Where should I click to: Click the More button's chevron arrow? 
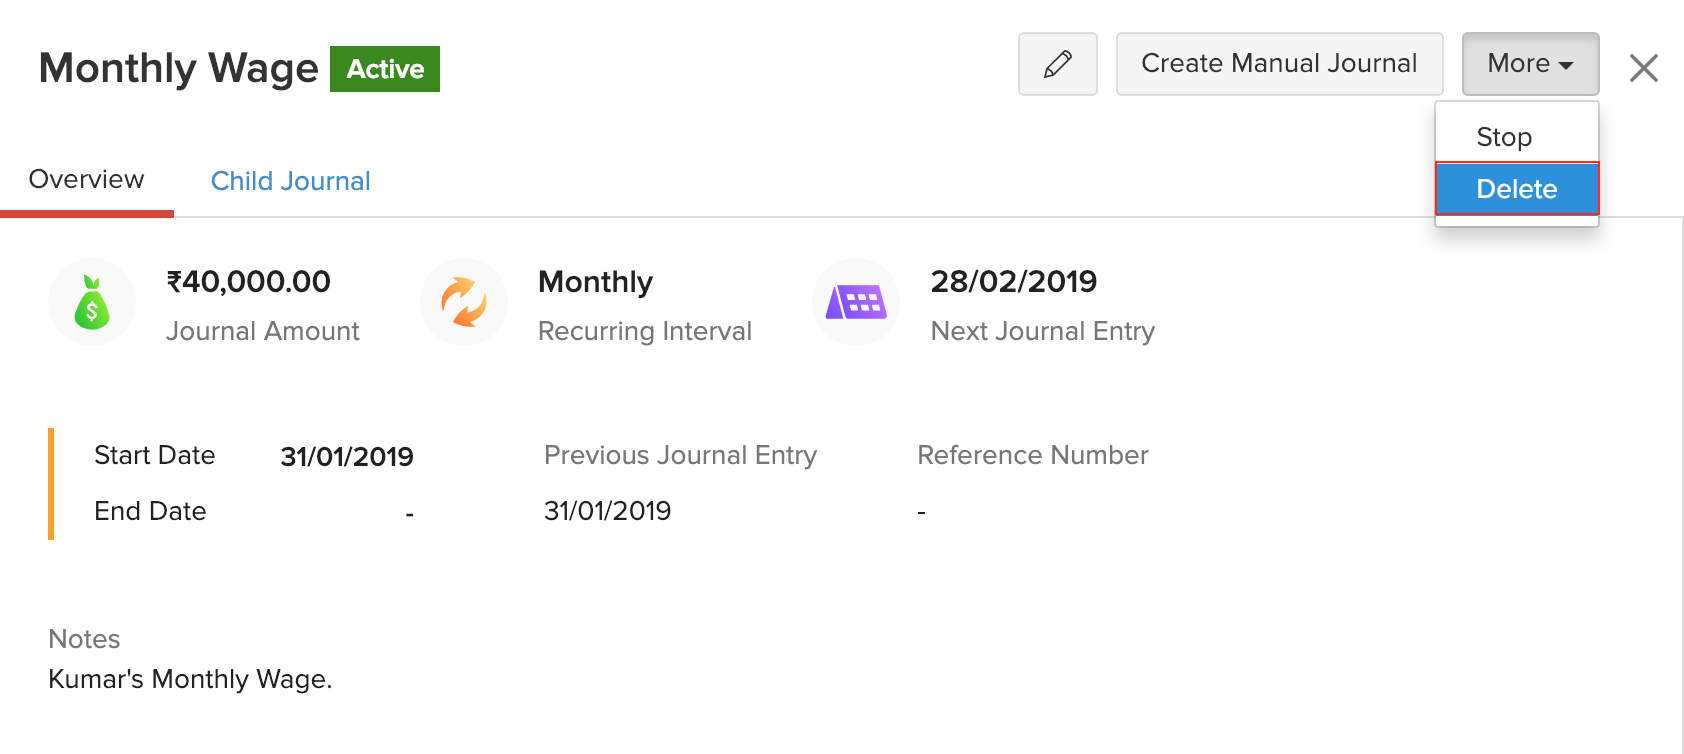coord(1568,65)
